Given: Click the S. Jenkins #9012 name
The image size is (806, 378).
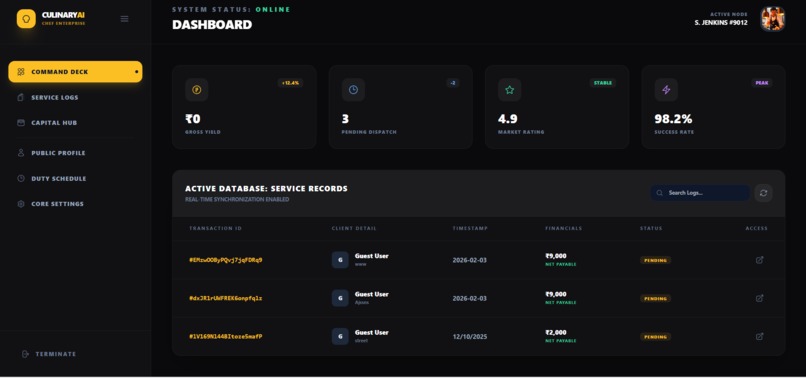Looking at the screenshot, I should tap(721, 23).
